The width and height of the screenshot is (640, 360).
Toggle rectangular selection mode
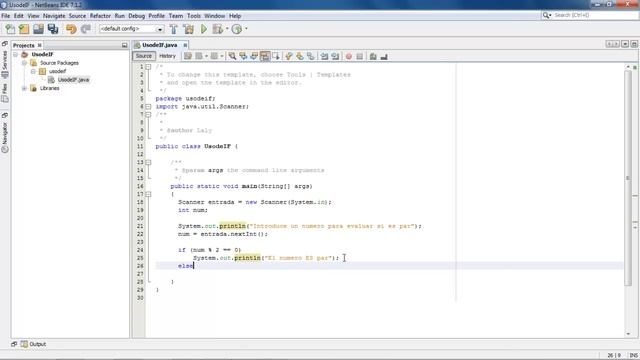276,56
